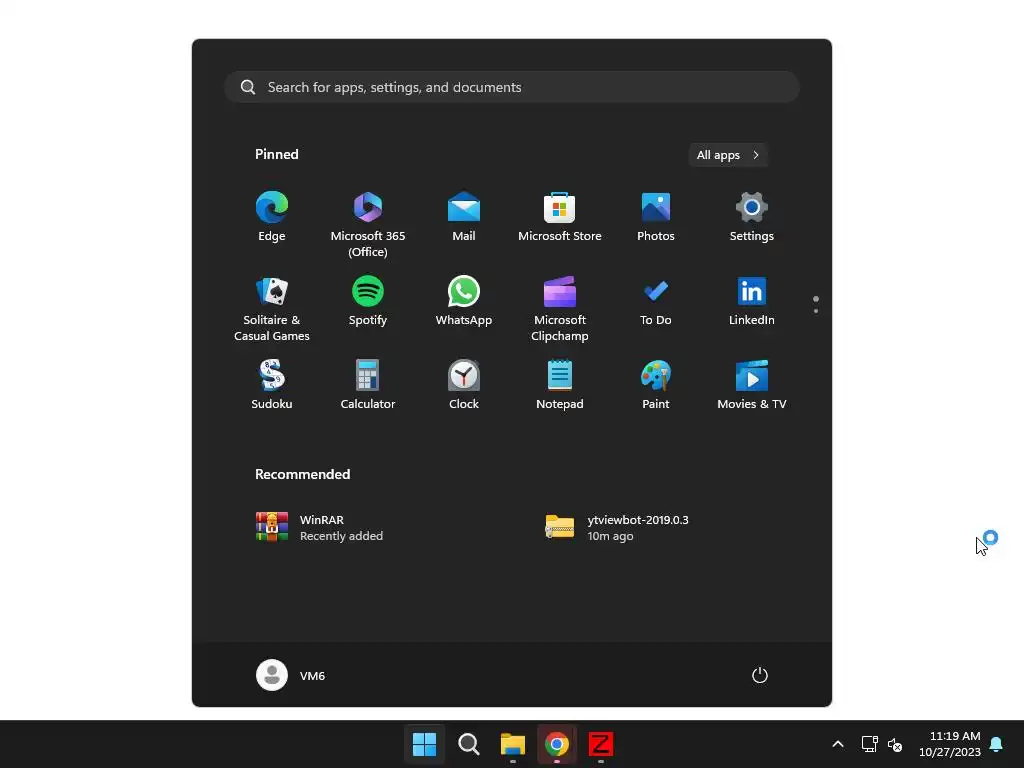Image resolution: width=1024 pixels, height=768 pixels.
Task: Launch Paint
Action: coord(656,385)
